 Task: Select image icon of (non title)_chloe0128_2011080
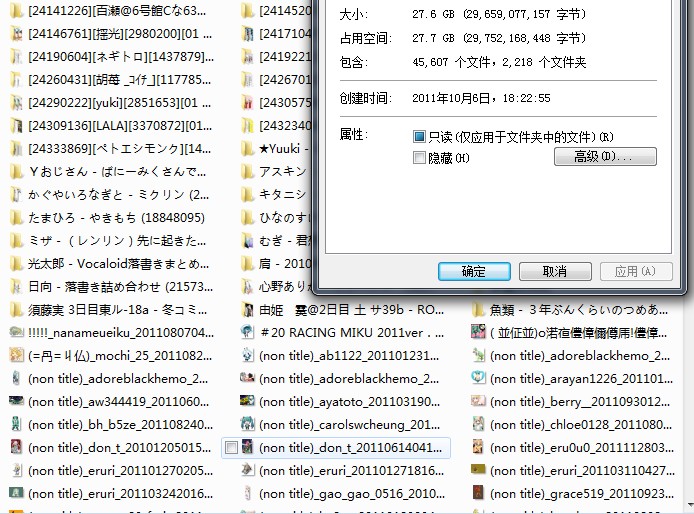[478, 424]
